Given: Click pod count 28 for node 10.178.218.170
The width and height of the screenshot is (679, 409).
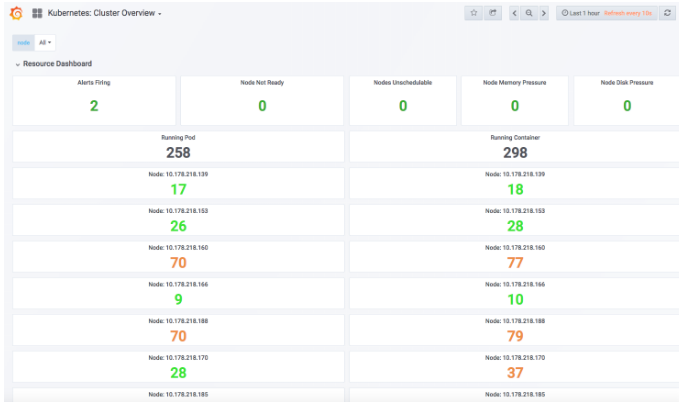Looking at the screenshot, I should pyautogui.click(x=178, y=373).
